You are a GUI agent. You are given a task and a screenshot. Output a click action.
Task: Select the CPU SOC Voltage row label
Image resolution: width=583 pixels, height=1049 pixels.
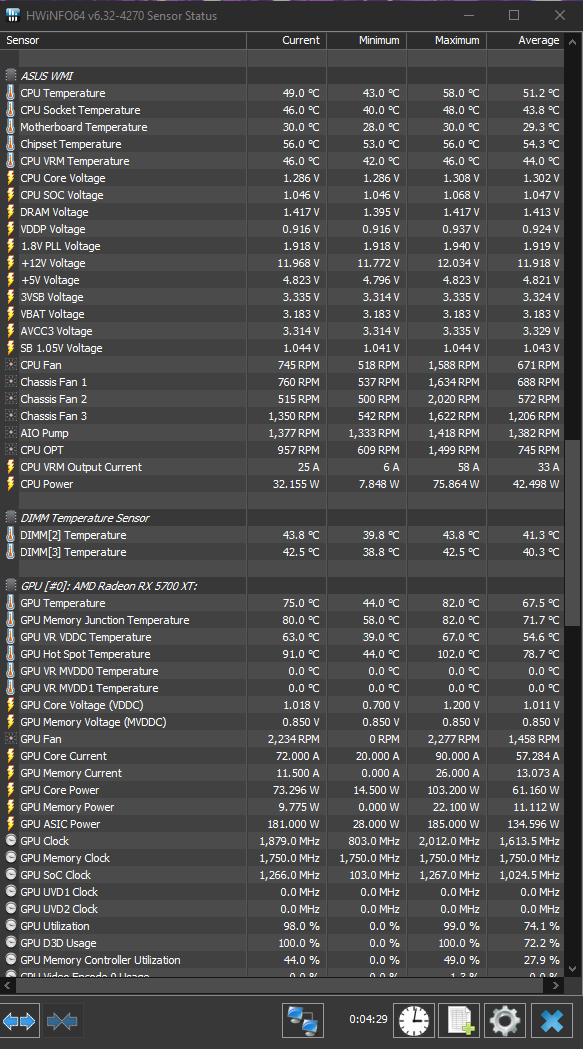[62, 195]
